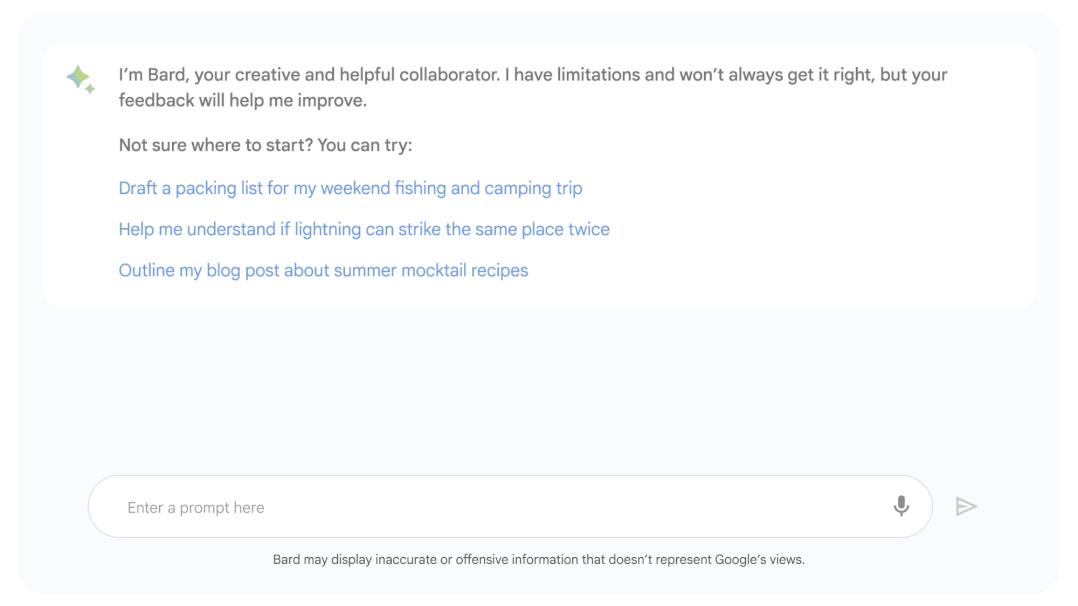Click 'Not sure where to start?' text
1078x606 pixels.
(x=215, y=145)
